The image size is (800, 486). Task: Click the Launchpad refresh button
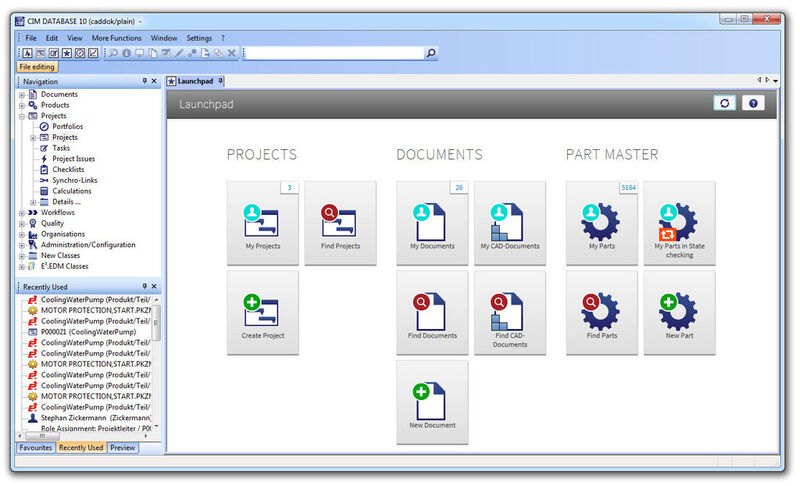(x=724, y=103)
